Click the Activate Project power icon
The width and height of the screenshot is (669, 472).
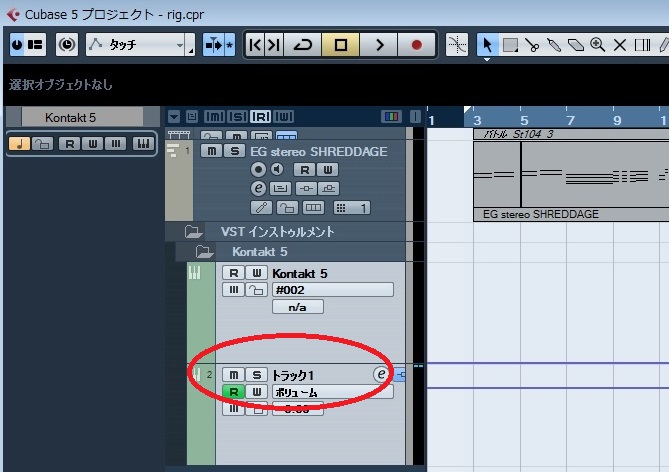17,44
